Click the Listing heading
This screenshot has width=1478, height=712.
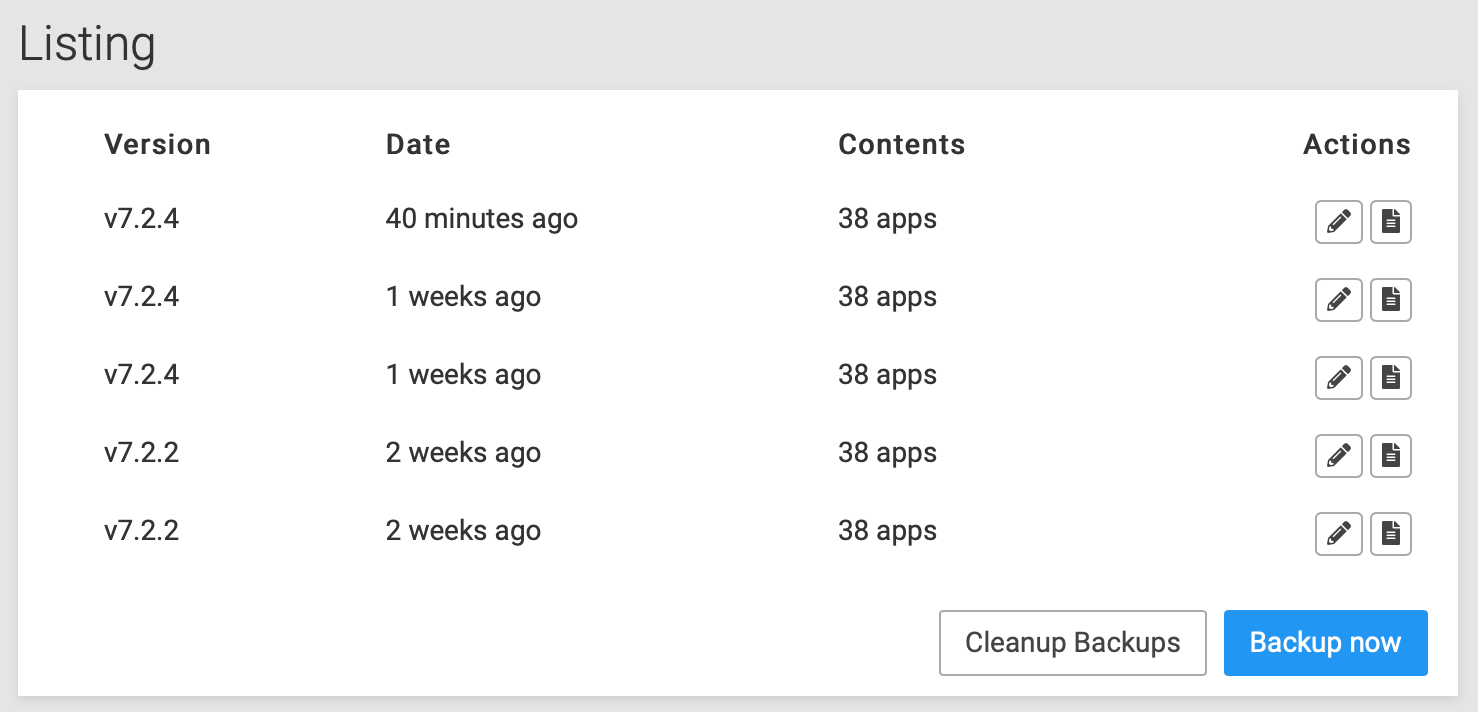pyautogui.click(x=87, y=44)
